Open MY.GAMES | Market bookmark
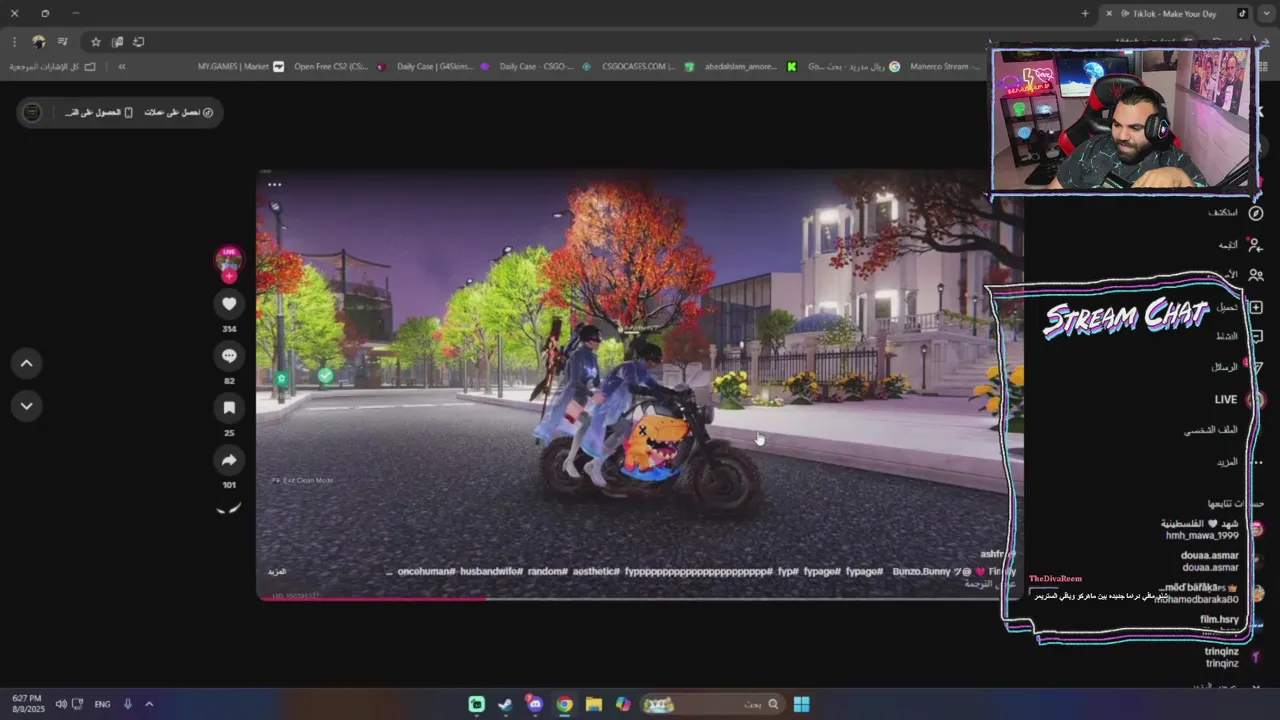Screen dimensions: 1280x720 (240, 67)
